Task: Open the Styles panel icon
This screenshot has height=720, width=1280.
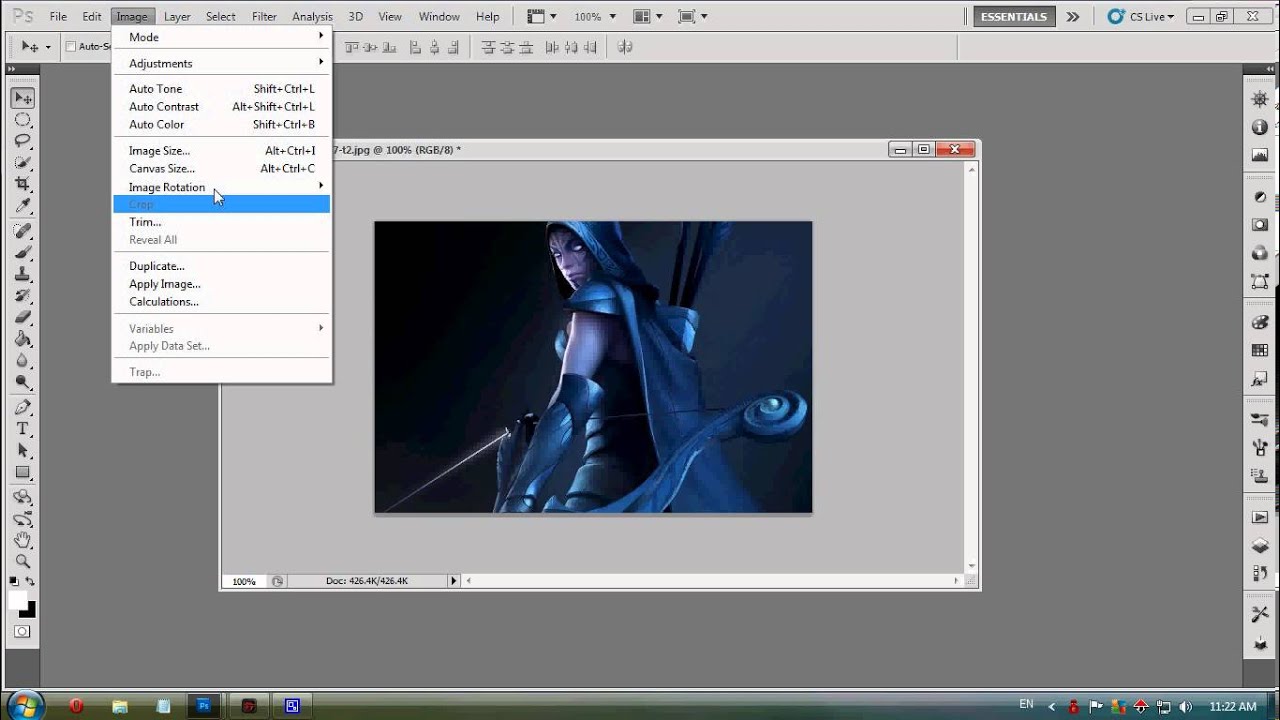Action: [1260, 379]
